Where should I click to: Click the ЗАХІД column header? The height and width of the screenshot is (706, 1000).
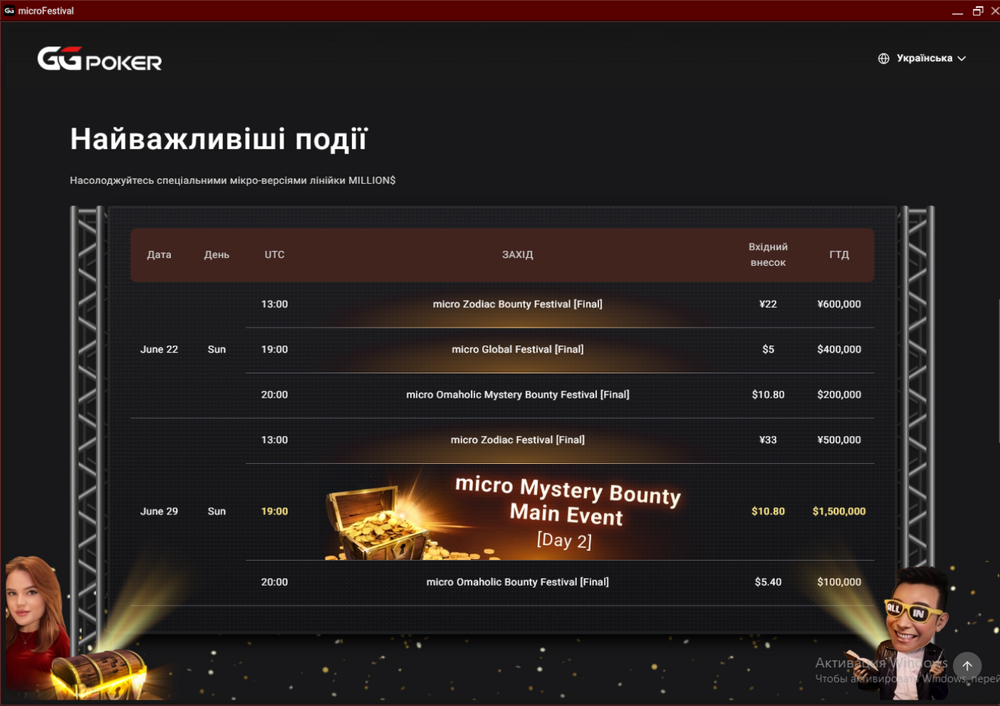pos(517,254)
